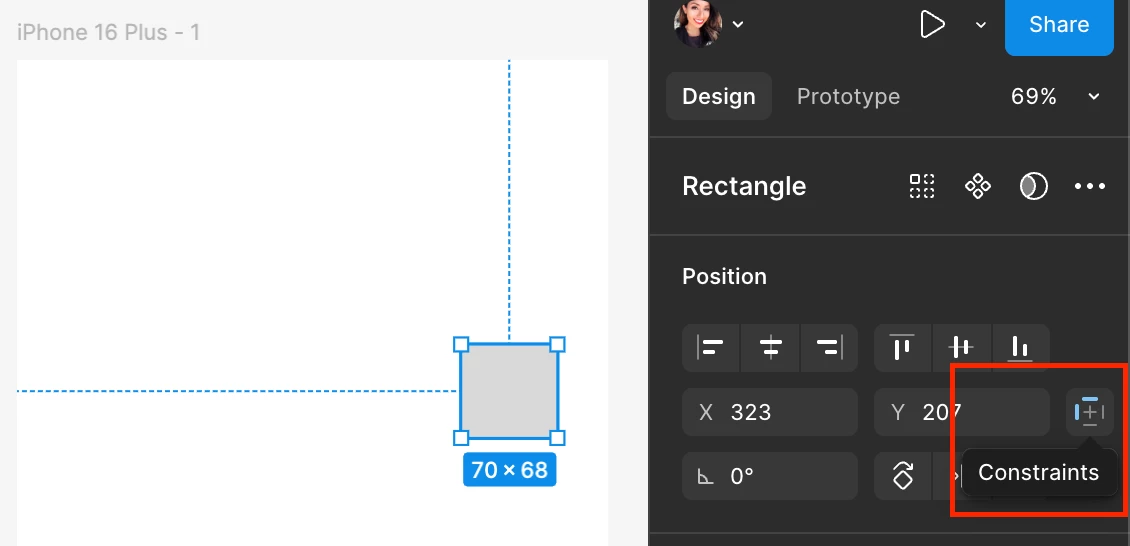
Task: Switch to the Design tab
Action: click(719, 97)
